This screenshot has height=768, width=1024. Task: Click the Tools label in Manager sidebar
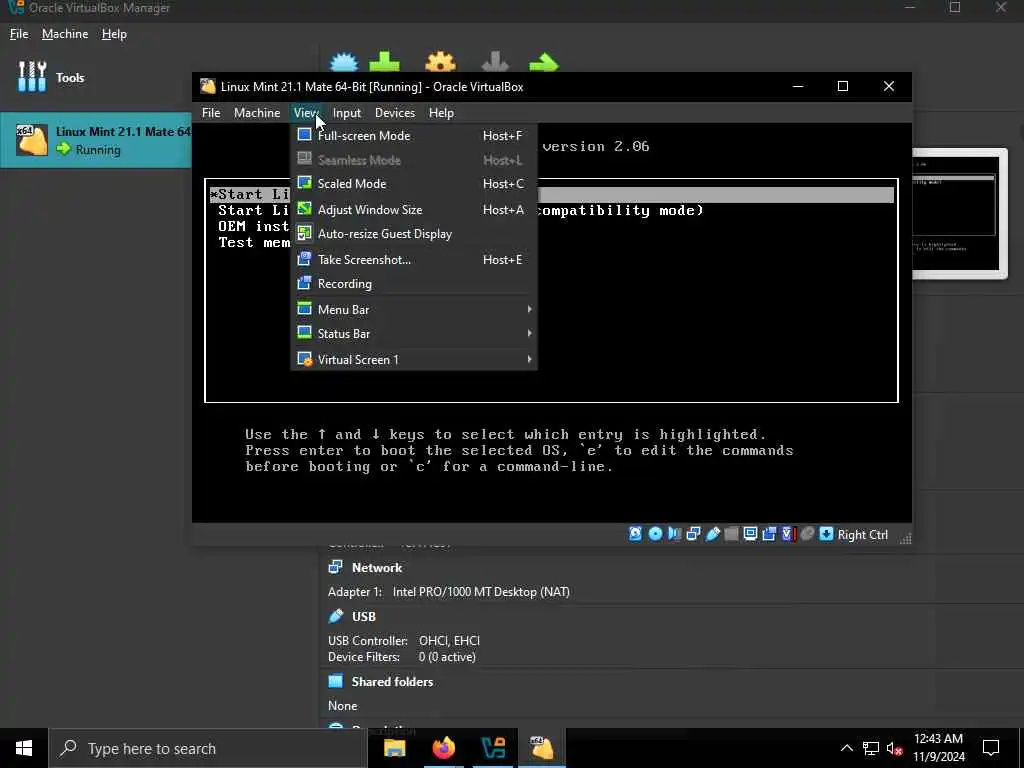click(70, 78)
